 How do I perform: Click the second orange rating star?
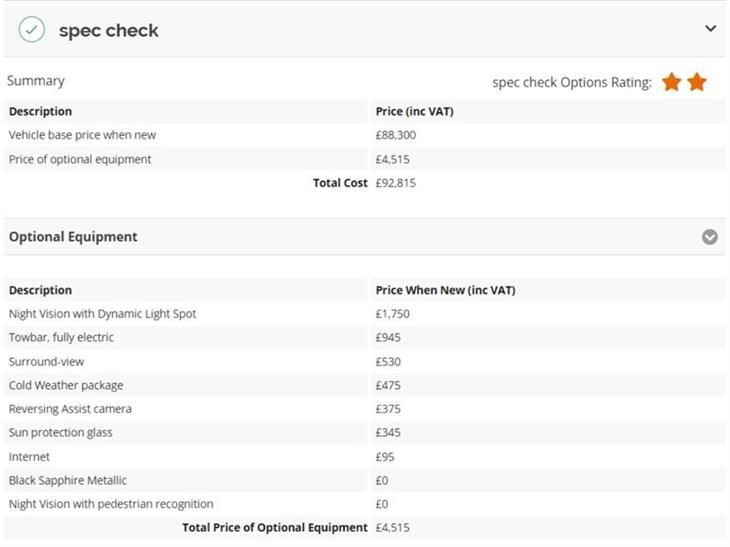(697, 82)
